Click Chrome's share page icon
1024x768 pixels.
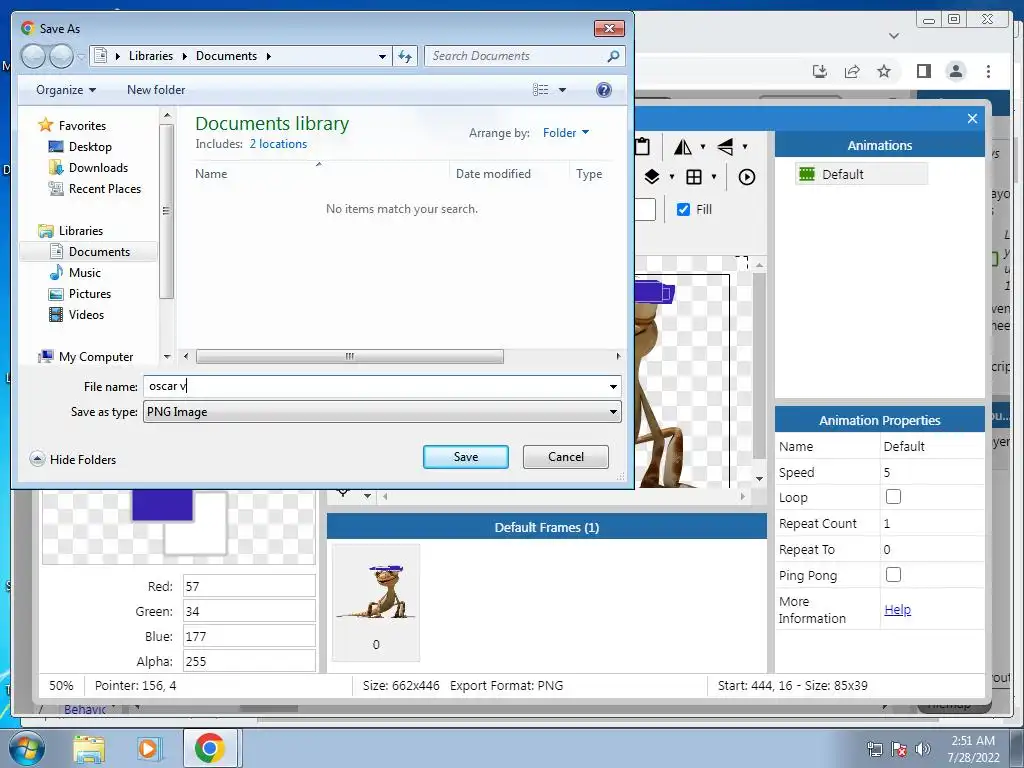click(x=852, y=71)
